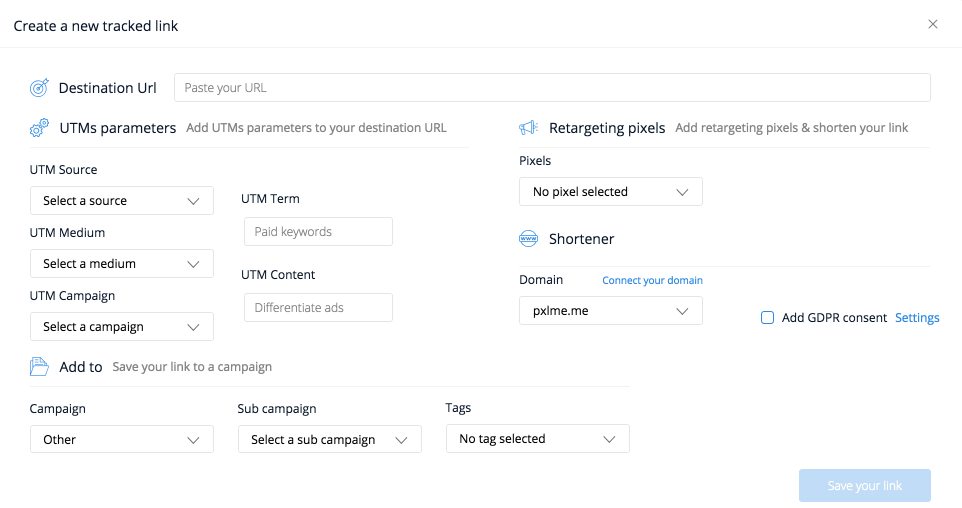Focus the Destination Url input field
Screen dimensions: 962x508
click(552, 88)
